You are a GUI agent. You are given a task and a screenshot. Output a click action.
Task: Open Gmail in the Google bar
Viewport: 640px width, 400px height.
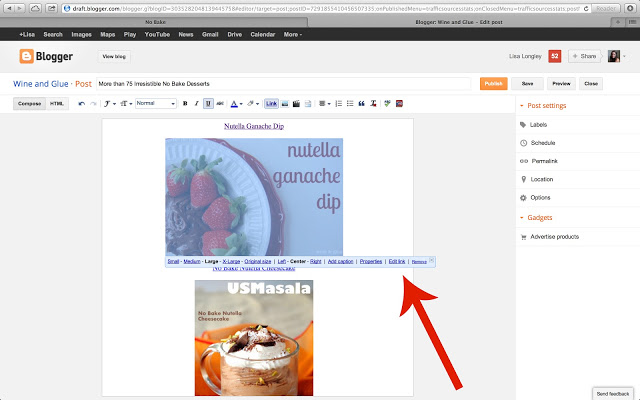[210, 35]
